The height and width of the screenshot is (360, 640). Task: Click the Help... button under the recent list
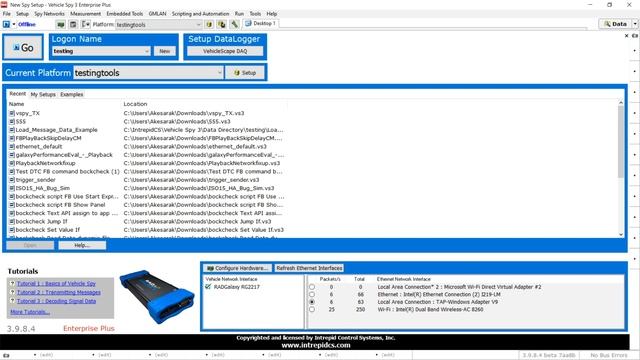click(82, 245)
